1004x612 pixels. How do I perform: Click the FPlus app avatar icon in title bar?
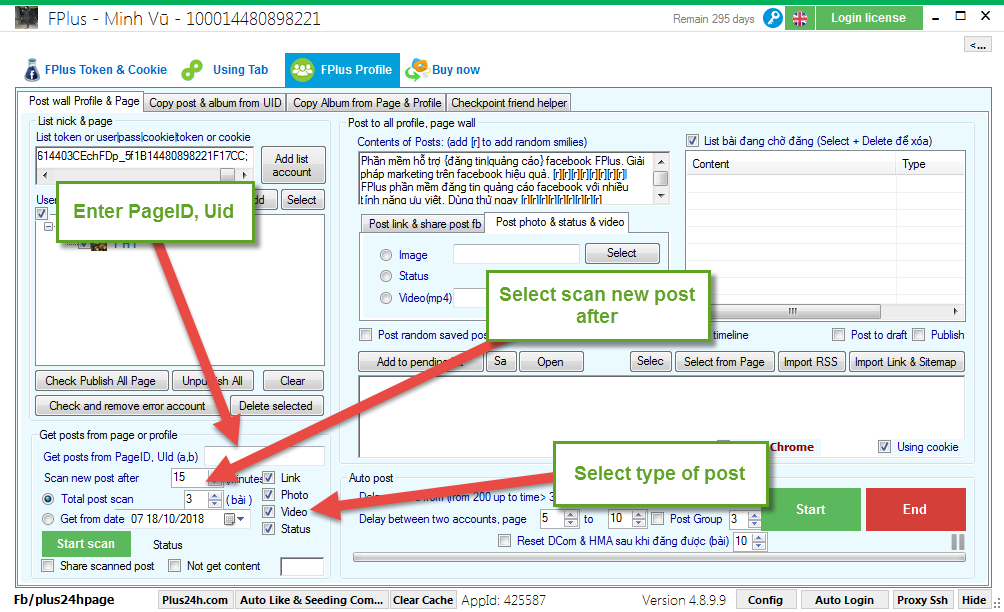pos(26,18)
